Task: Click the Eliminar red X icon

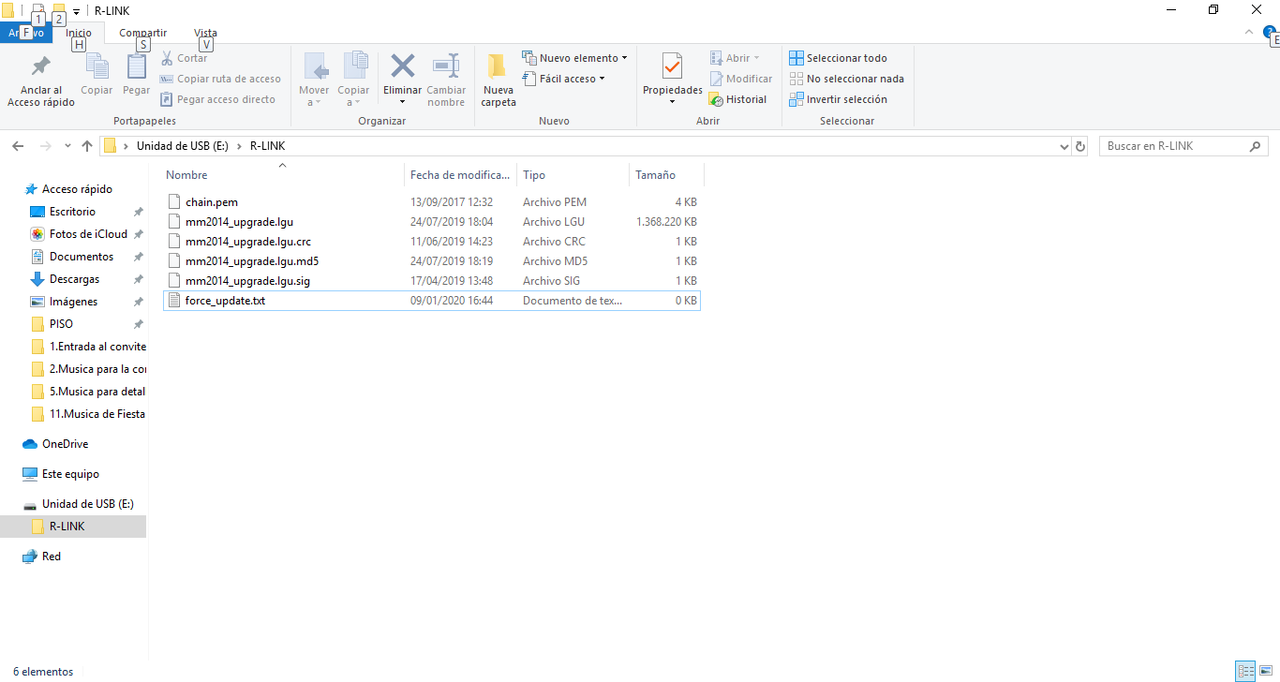Action: pyautogui.click(x=402, y=66)
